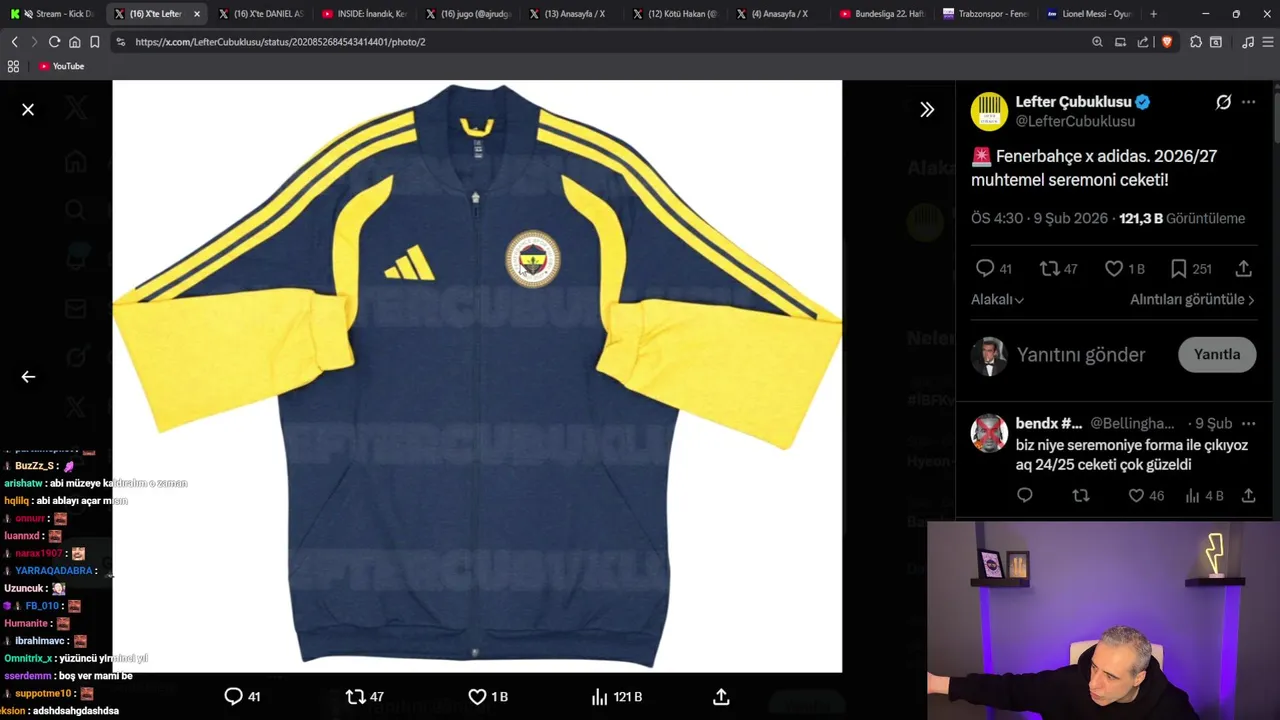Image resolution: width=1280 pixels, height=720 pixels.
Task: Click the @LefterCubuklusu handle
Action: 1075,121
